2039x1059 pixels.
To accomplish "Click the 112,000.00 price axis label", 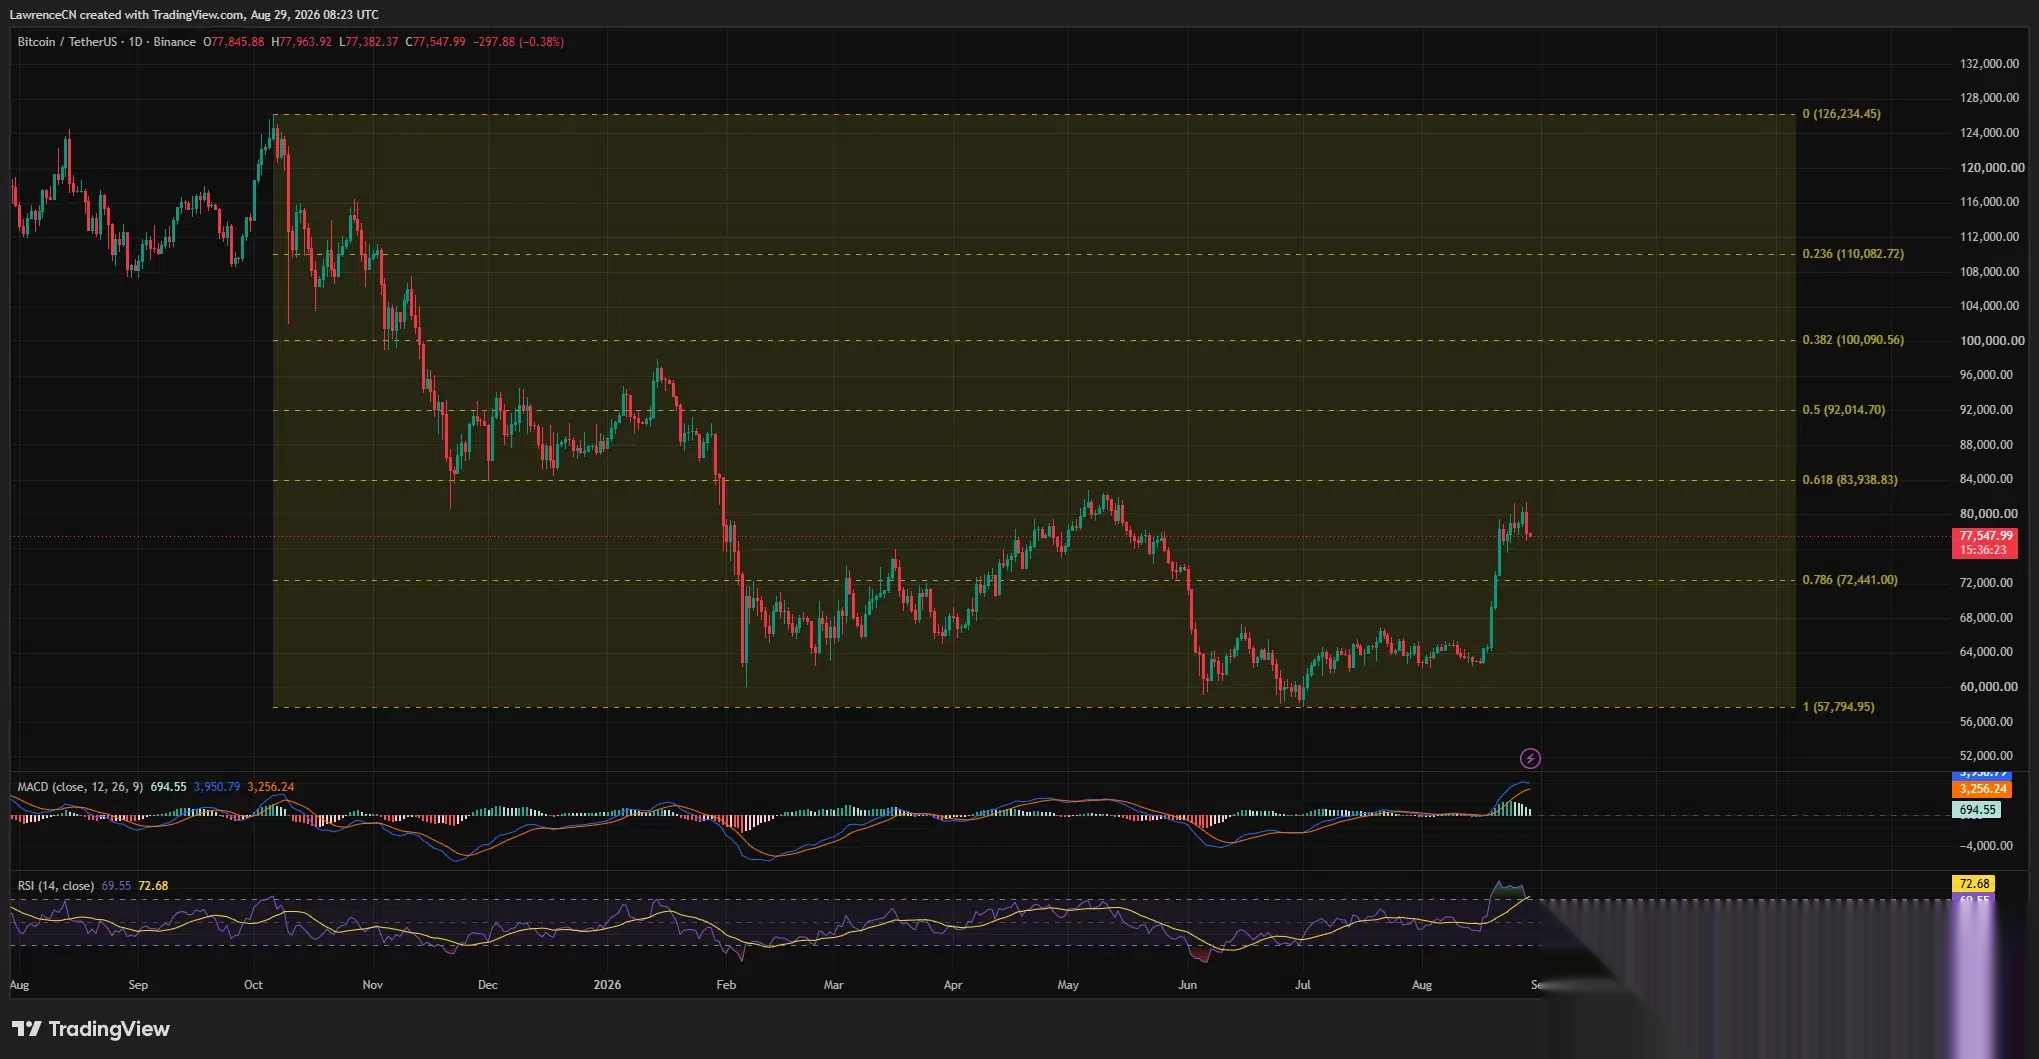I will tap(1989, 237).
